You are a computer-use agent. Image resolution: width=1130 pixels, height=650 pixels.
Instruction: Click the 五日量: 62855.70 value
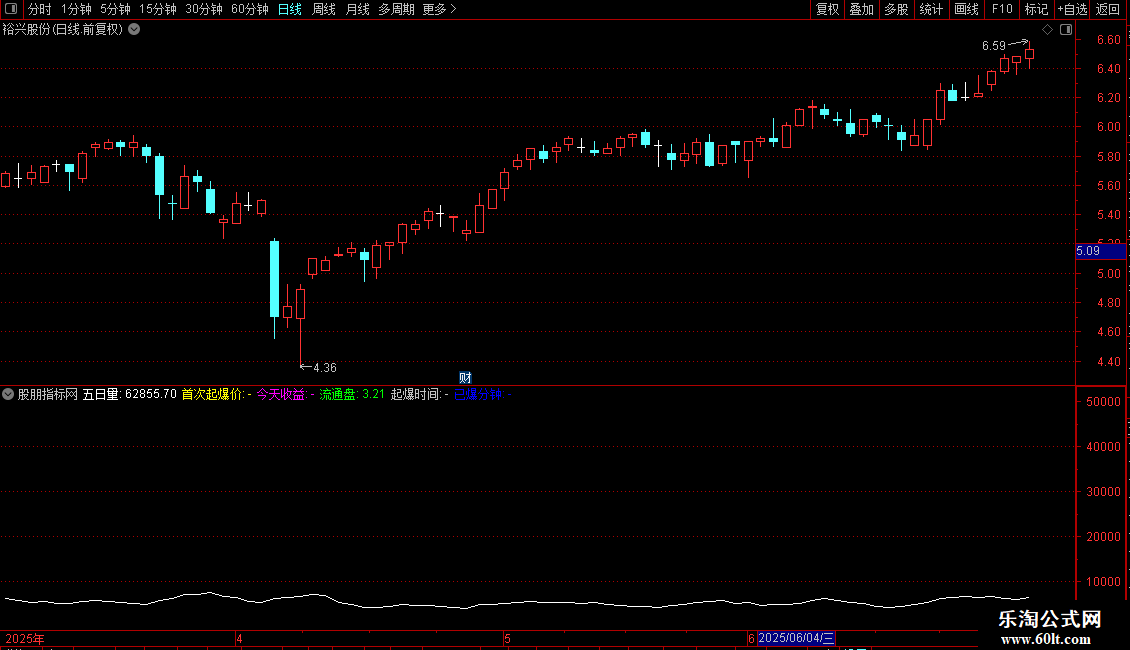point(130,394)
